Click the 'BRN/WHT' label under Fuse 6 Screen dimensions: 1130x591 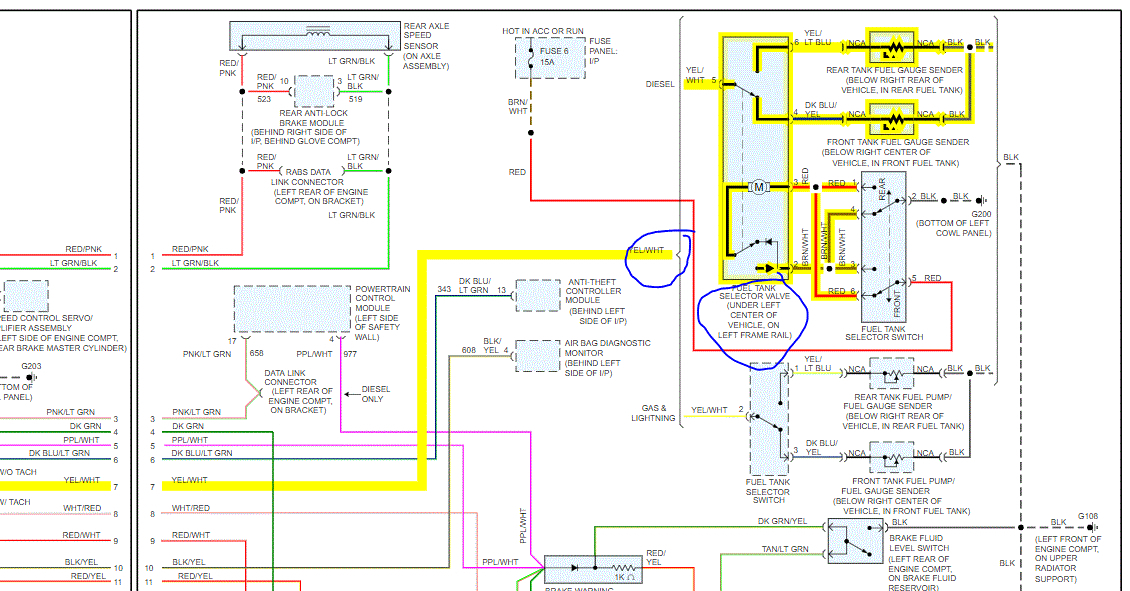click(x=518, y=107)
